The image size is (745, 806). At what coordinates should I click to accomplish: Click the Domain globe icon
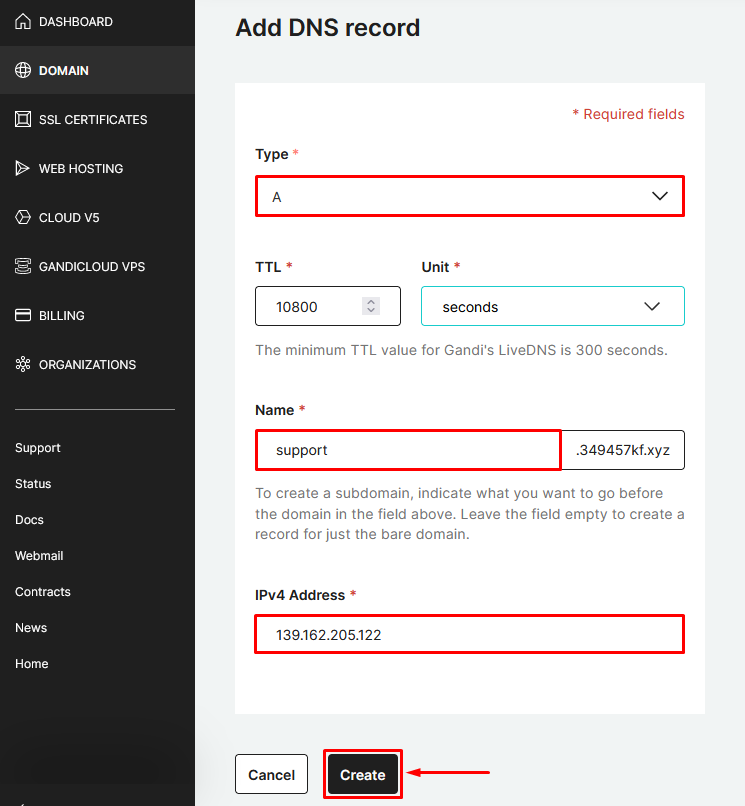[x=23, y=70]
